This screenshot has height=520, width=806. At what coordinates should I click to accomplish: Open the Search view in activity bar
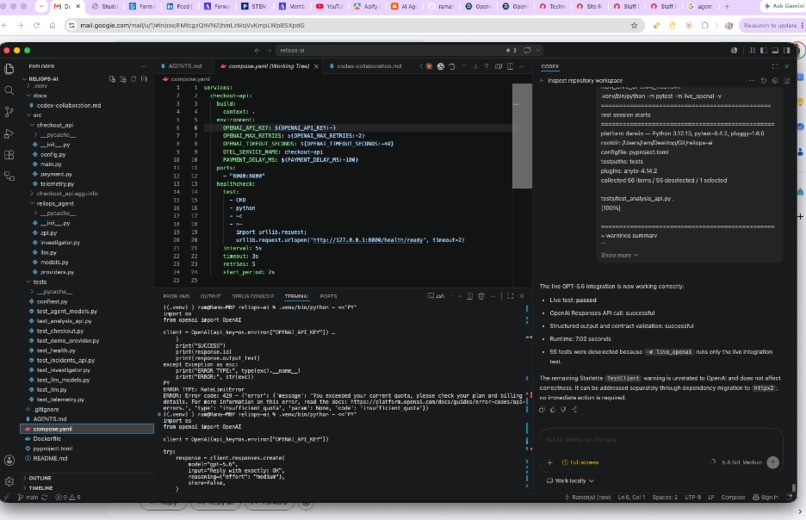9,90
